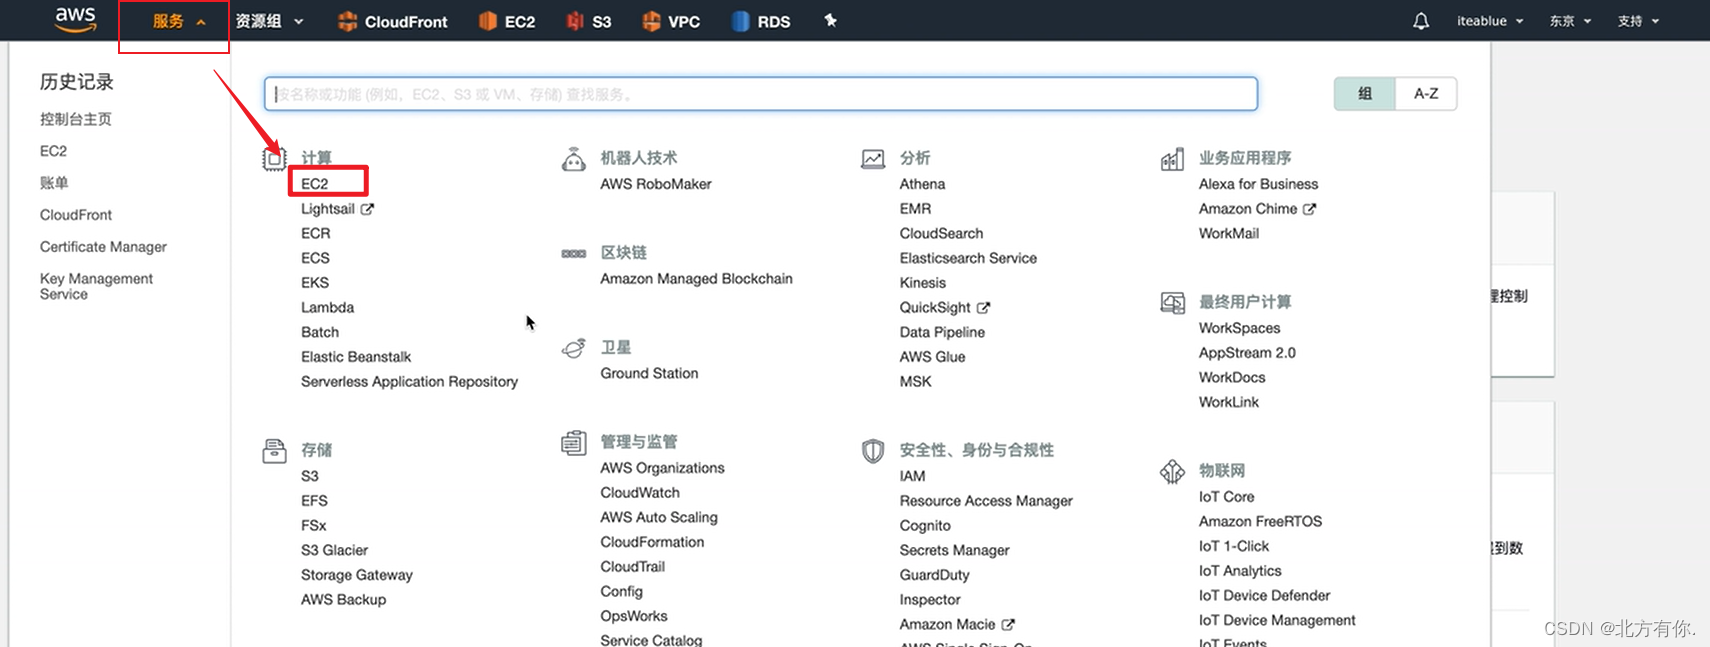Open the iteablue account dropdown

point(1490,21)
